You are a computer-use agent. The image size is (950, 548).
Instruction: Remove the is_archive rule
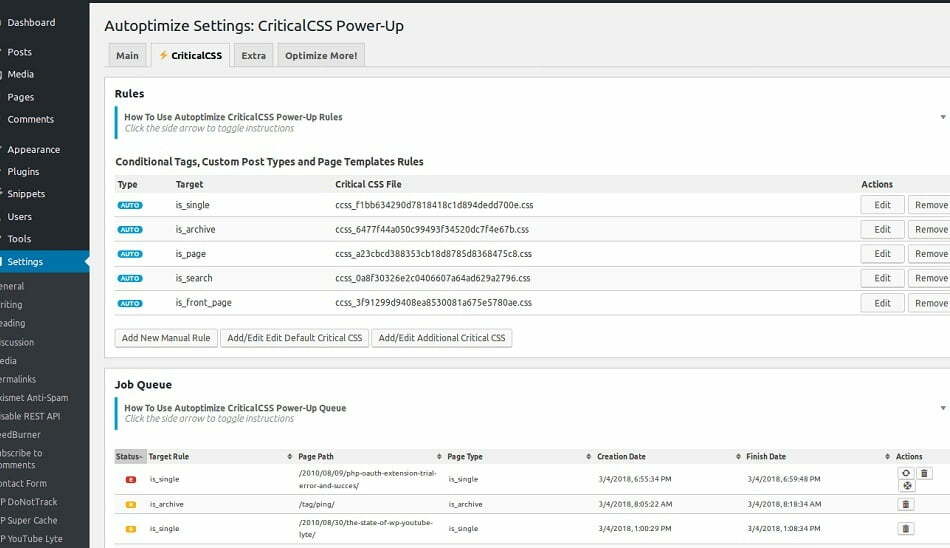click(x=929, y=229)
